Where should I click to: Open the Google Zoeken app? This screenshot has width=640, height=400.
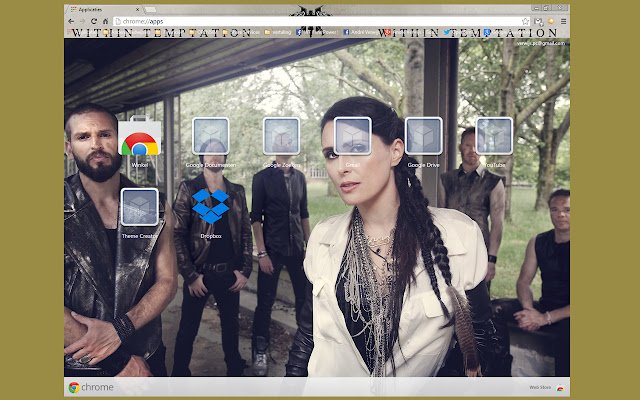pyautogui.click(x=281, y=136)
